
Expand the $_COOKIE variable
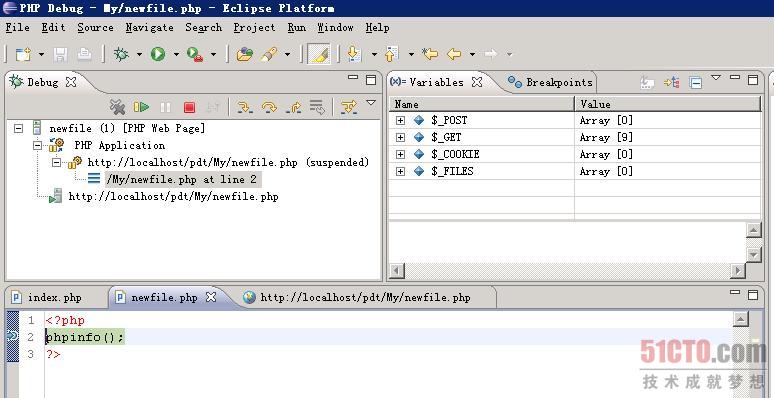400,155
